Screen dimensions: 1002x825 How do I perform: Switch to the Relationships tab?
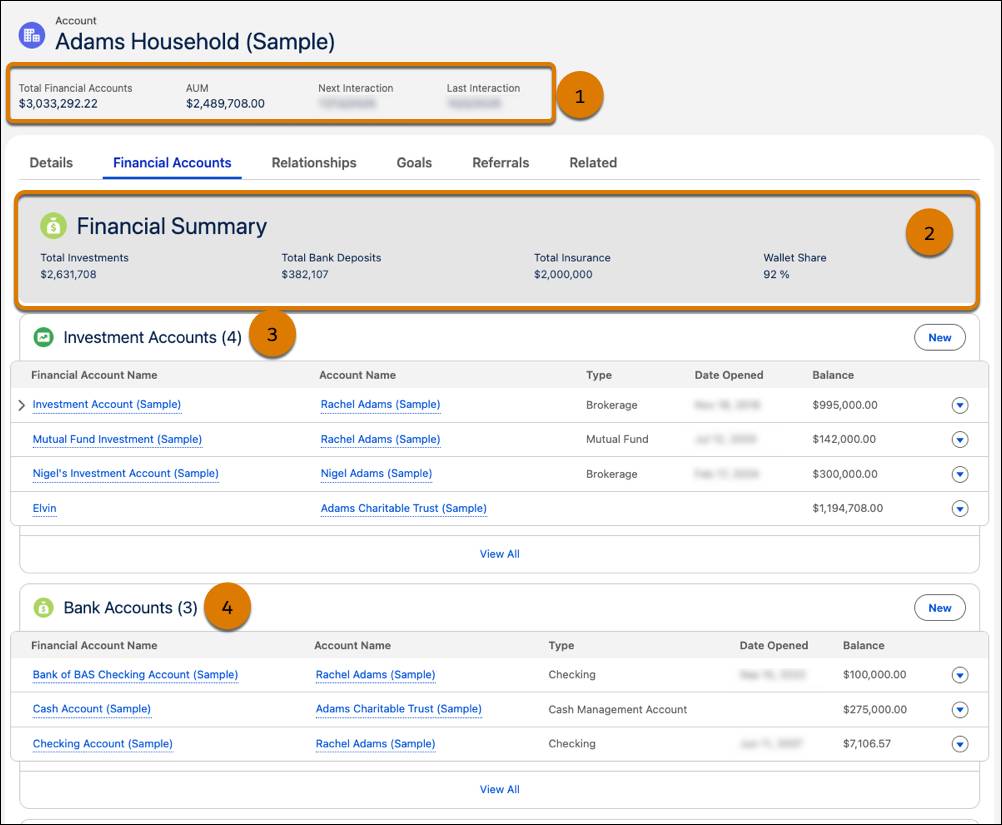(314, 162)
